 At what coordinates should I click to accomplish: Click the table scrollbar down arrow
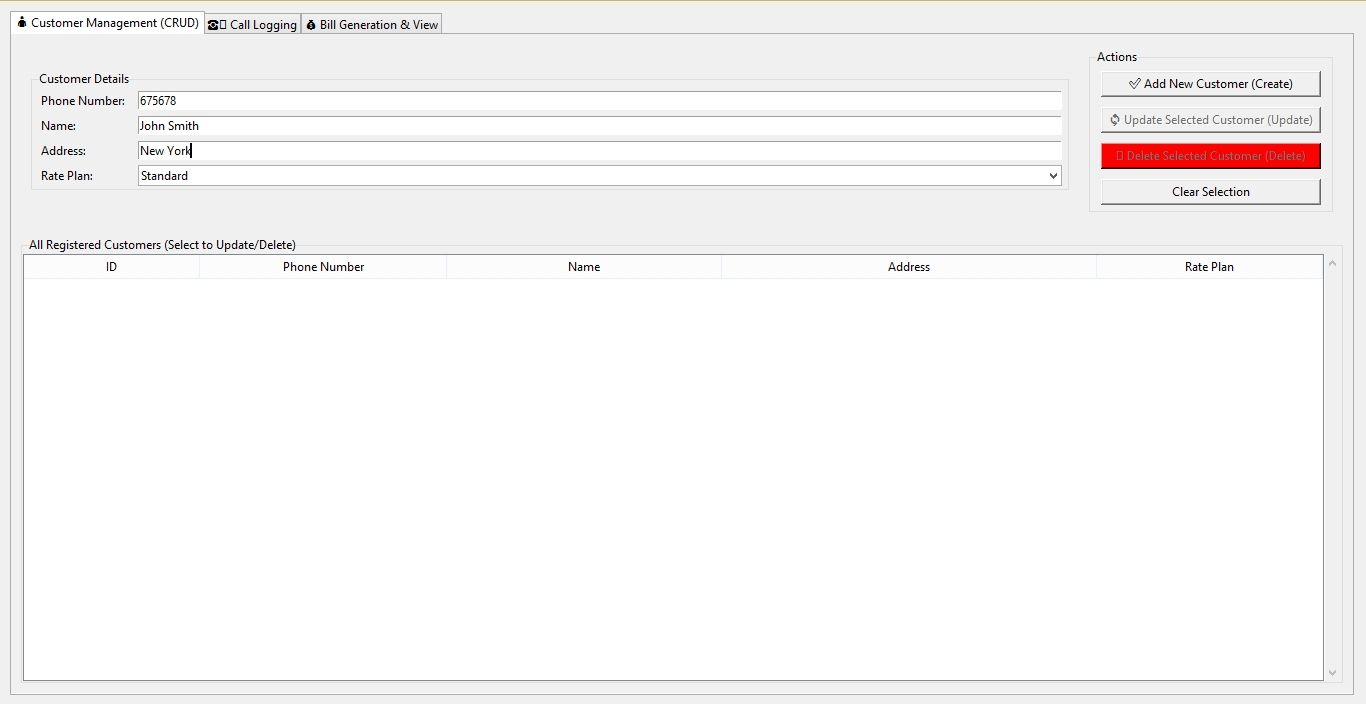pos(1332,673)
